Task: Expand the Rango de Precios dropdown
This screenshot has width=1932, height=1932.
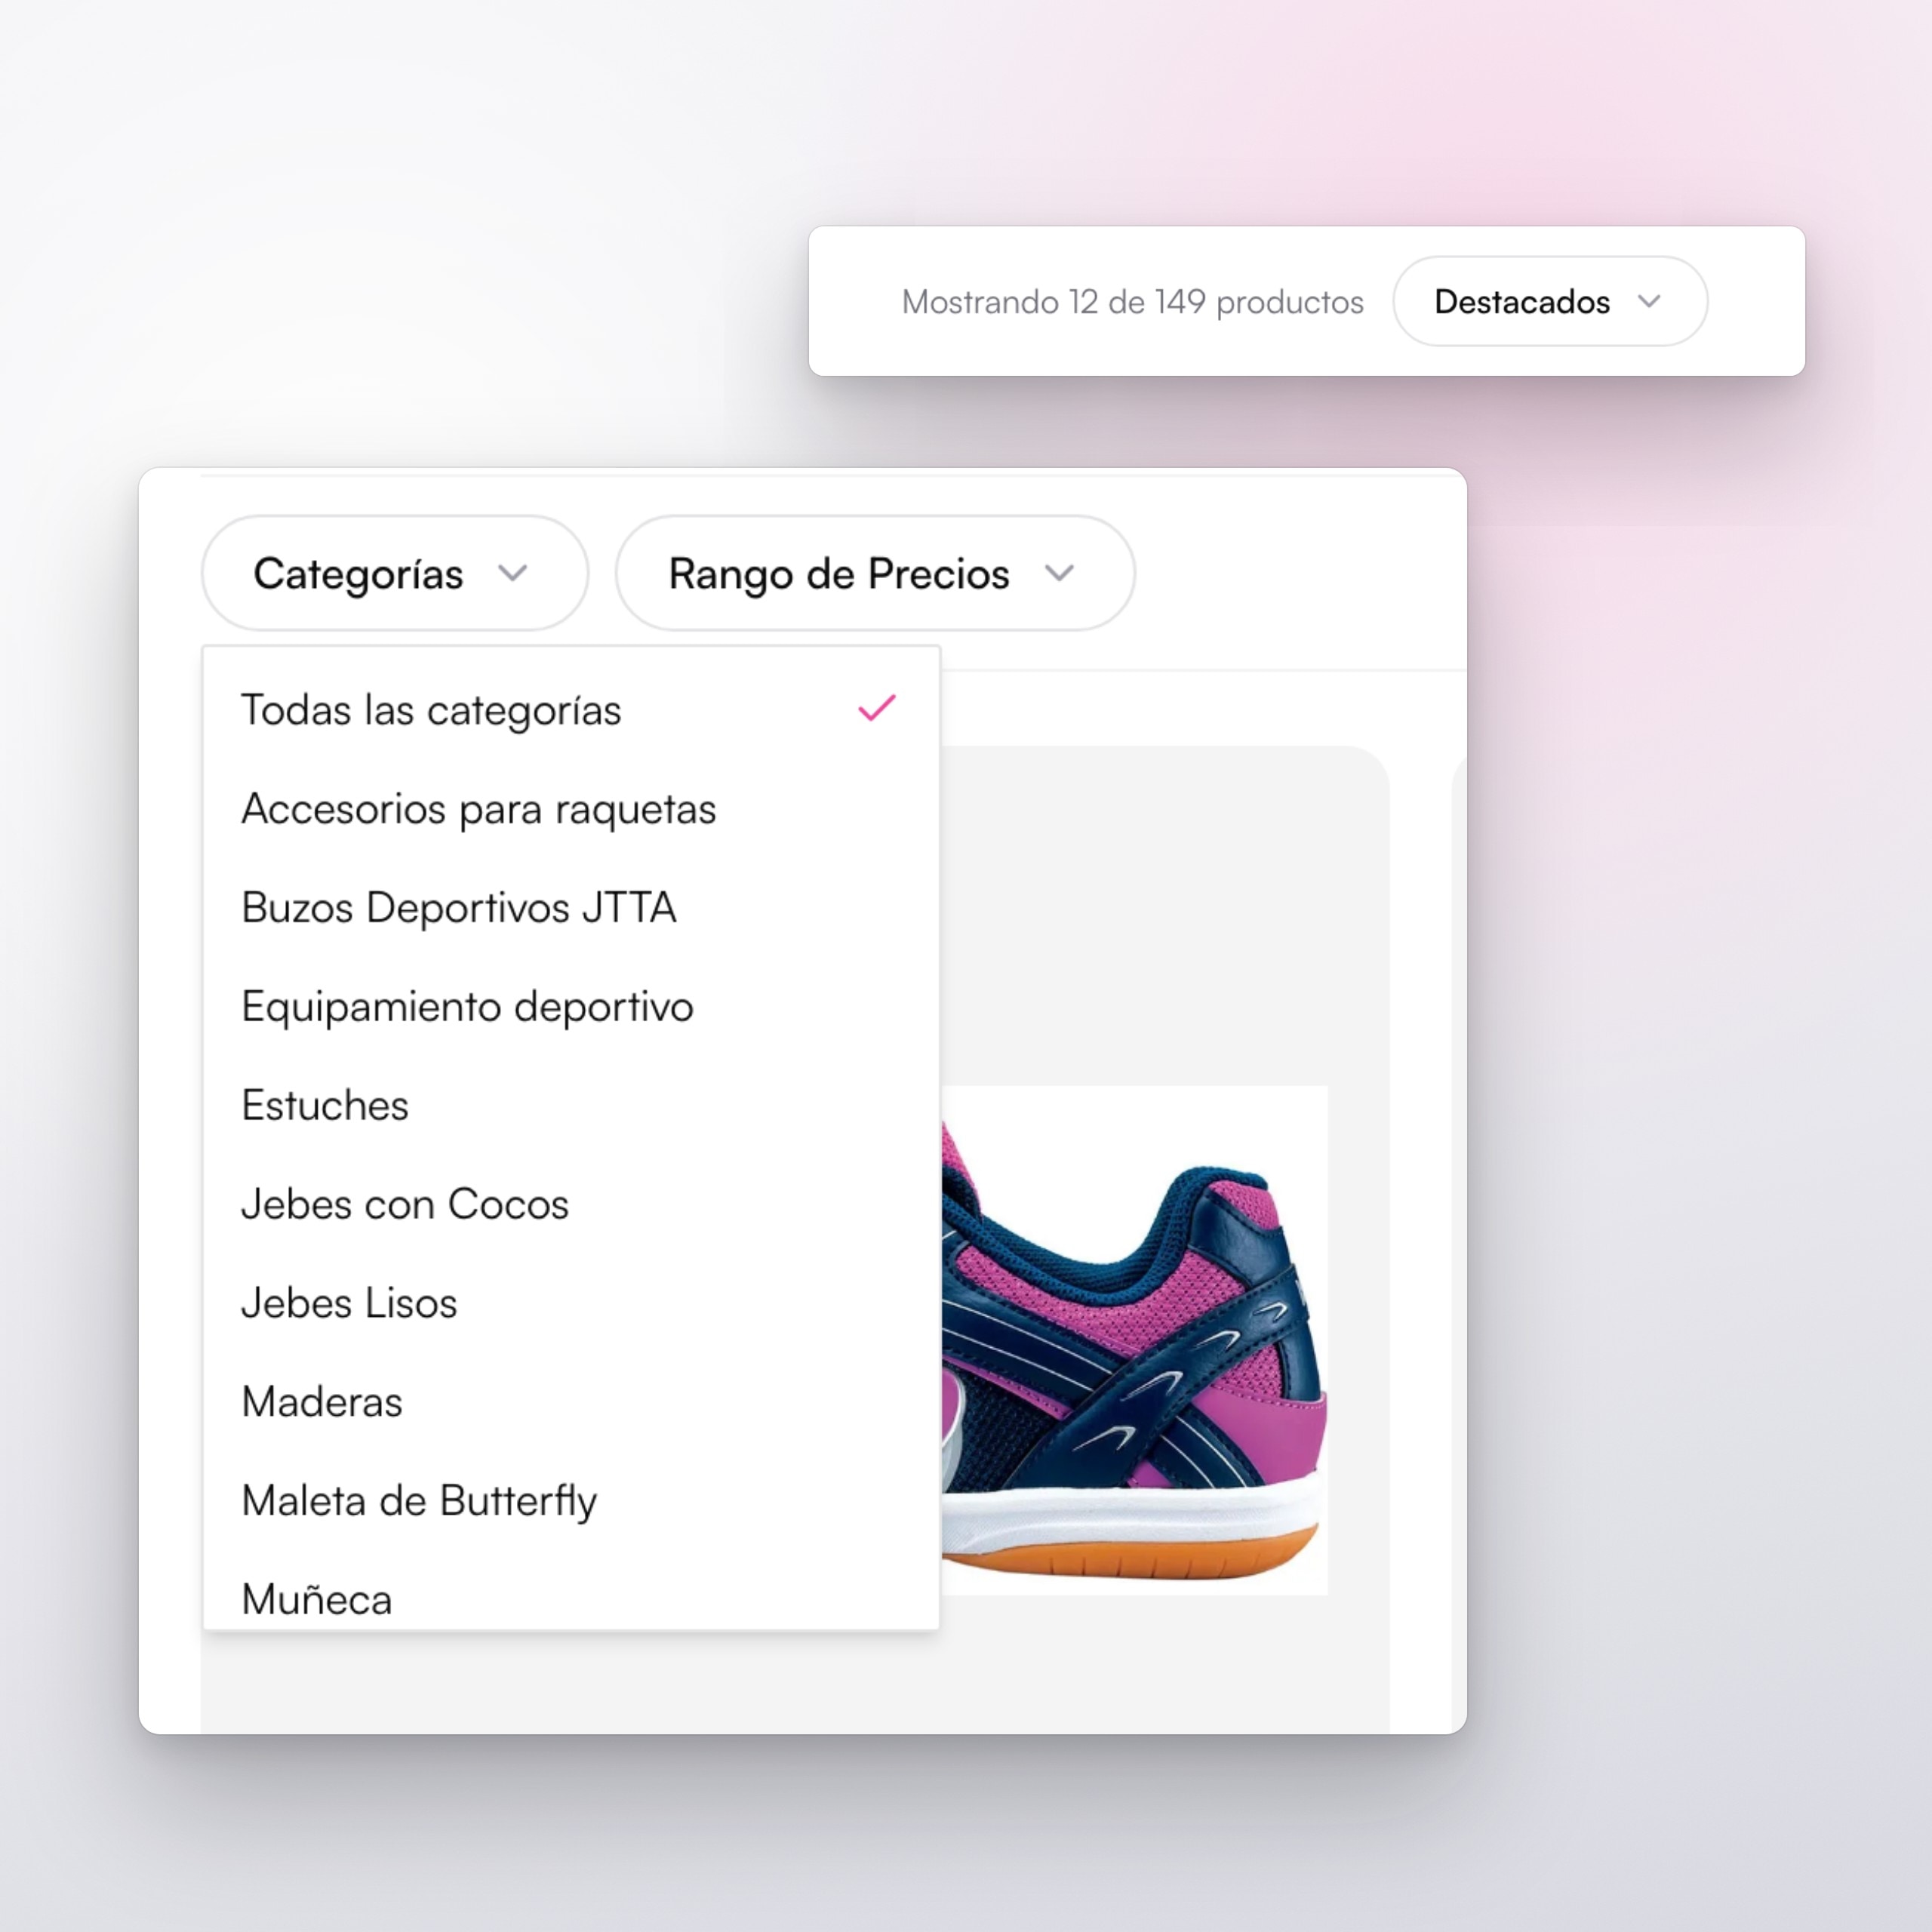Action: click(x=875, y=573)
